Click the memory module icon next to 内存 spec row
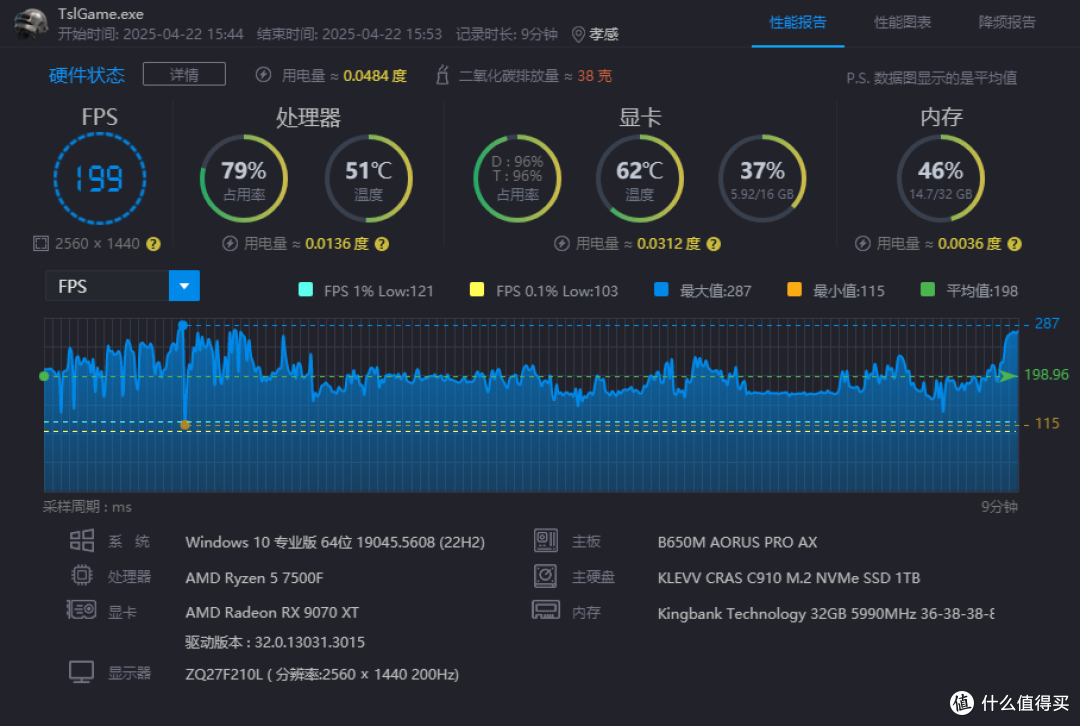The width and height of the screenshot is (1080, 726). pyautogui.click(x=546, y=610)
